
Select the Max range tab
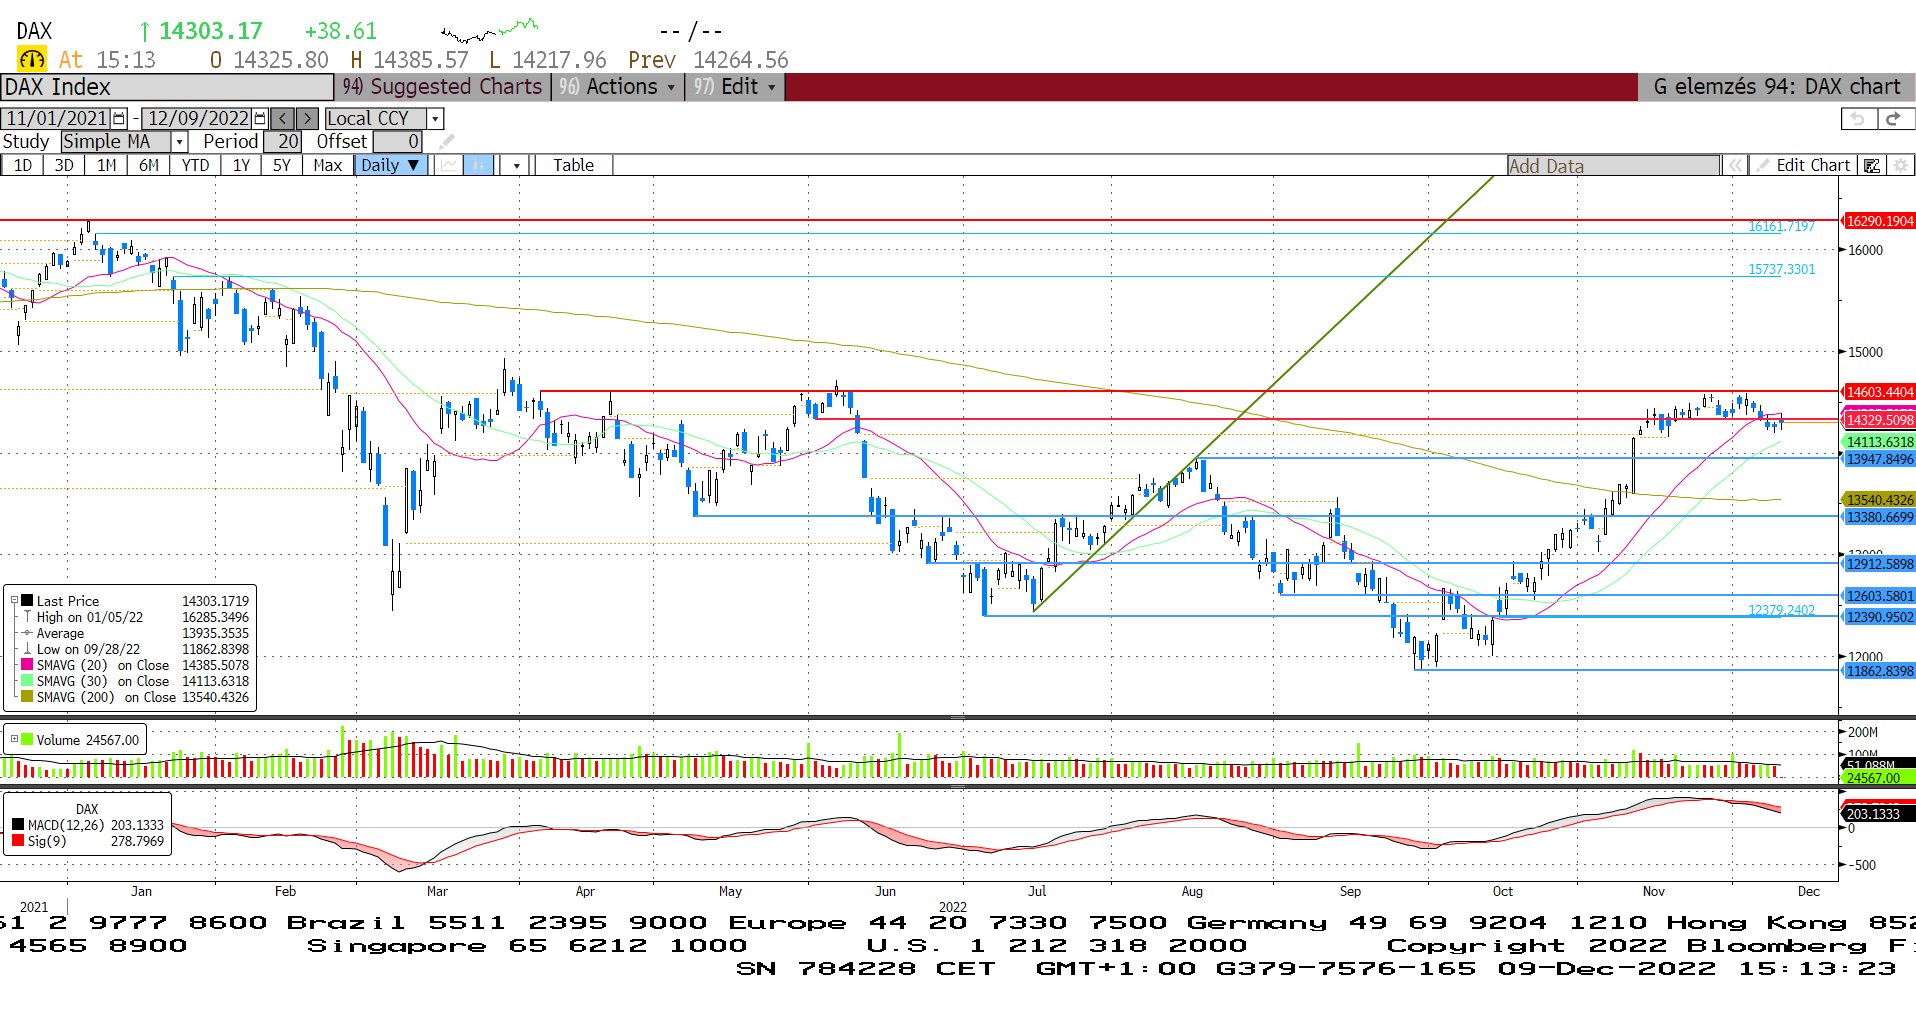point(327,165)
